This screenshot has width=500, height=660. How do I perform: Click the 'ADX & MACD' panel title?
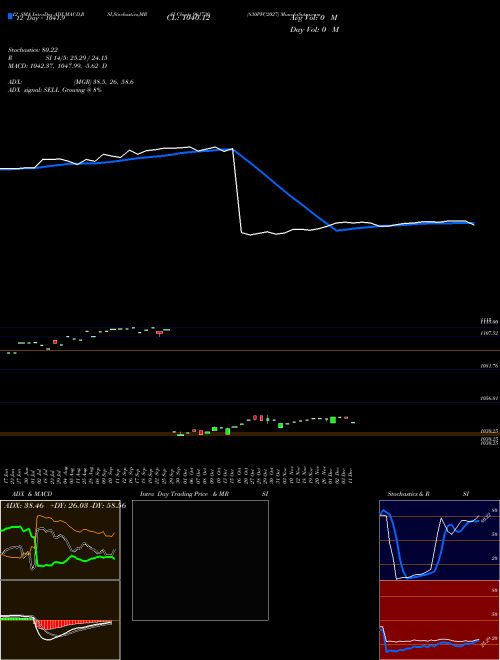(x=32, y=494)
